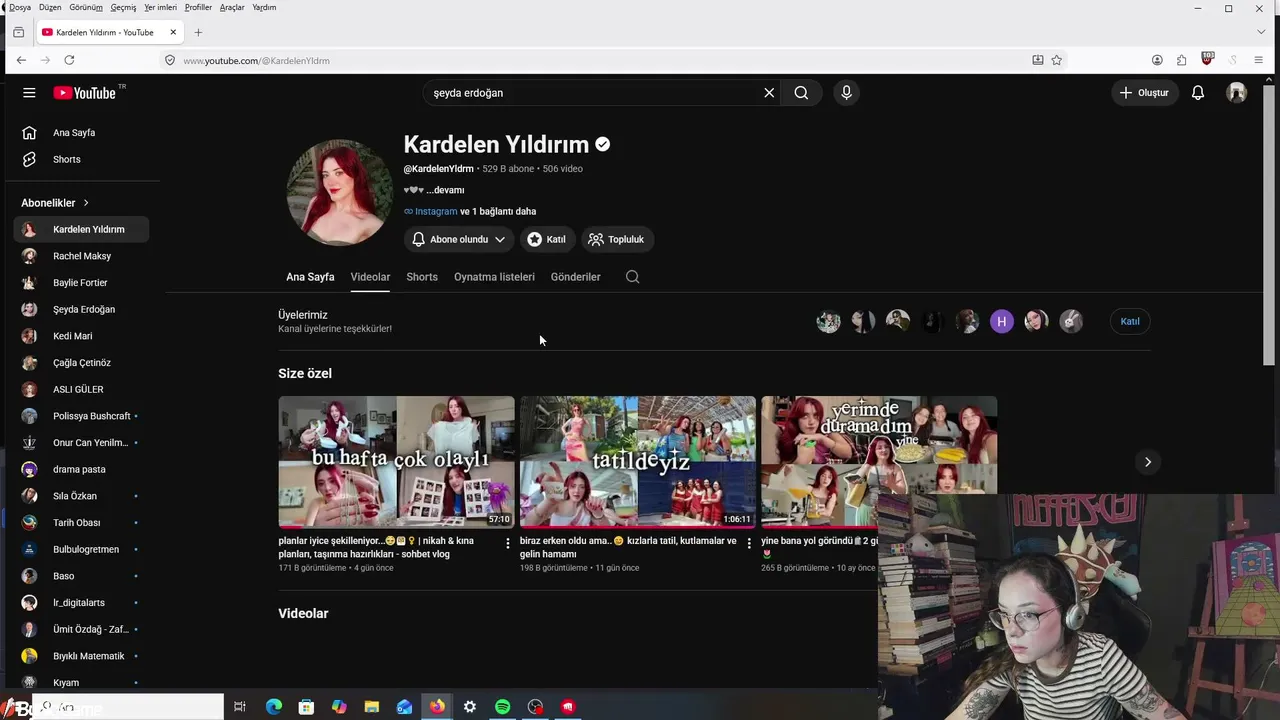Play the 'tatildeyiz' video thumbnail
The width and height of the screenshot is (1280, 720).
coord(638,461)
